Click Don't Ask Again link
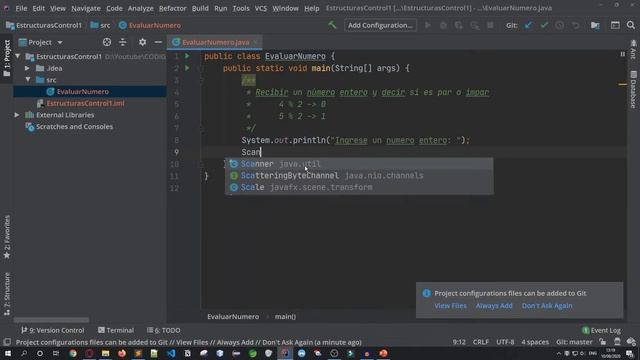640x360 pixels. coord(547,306)
